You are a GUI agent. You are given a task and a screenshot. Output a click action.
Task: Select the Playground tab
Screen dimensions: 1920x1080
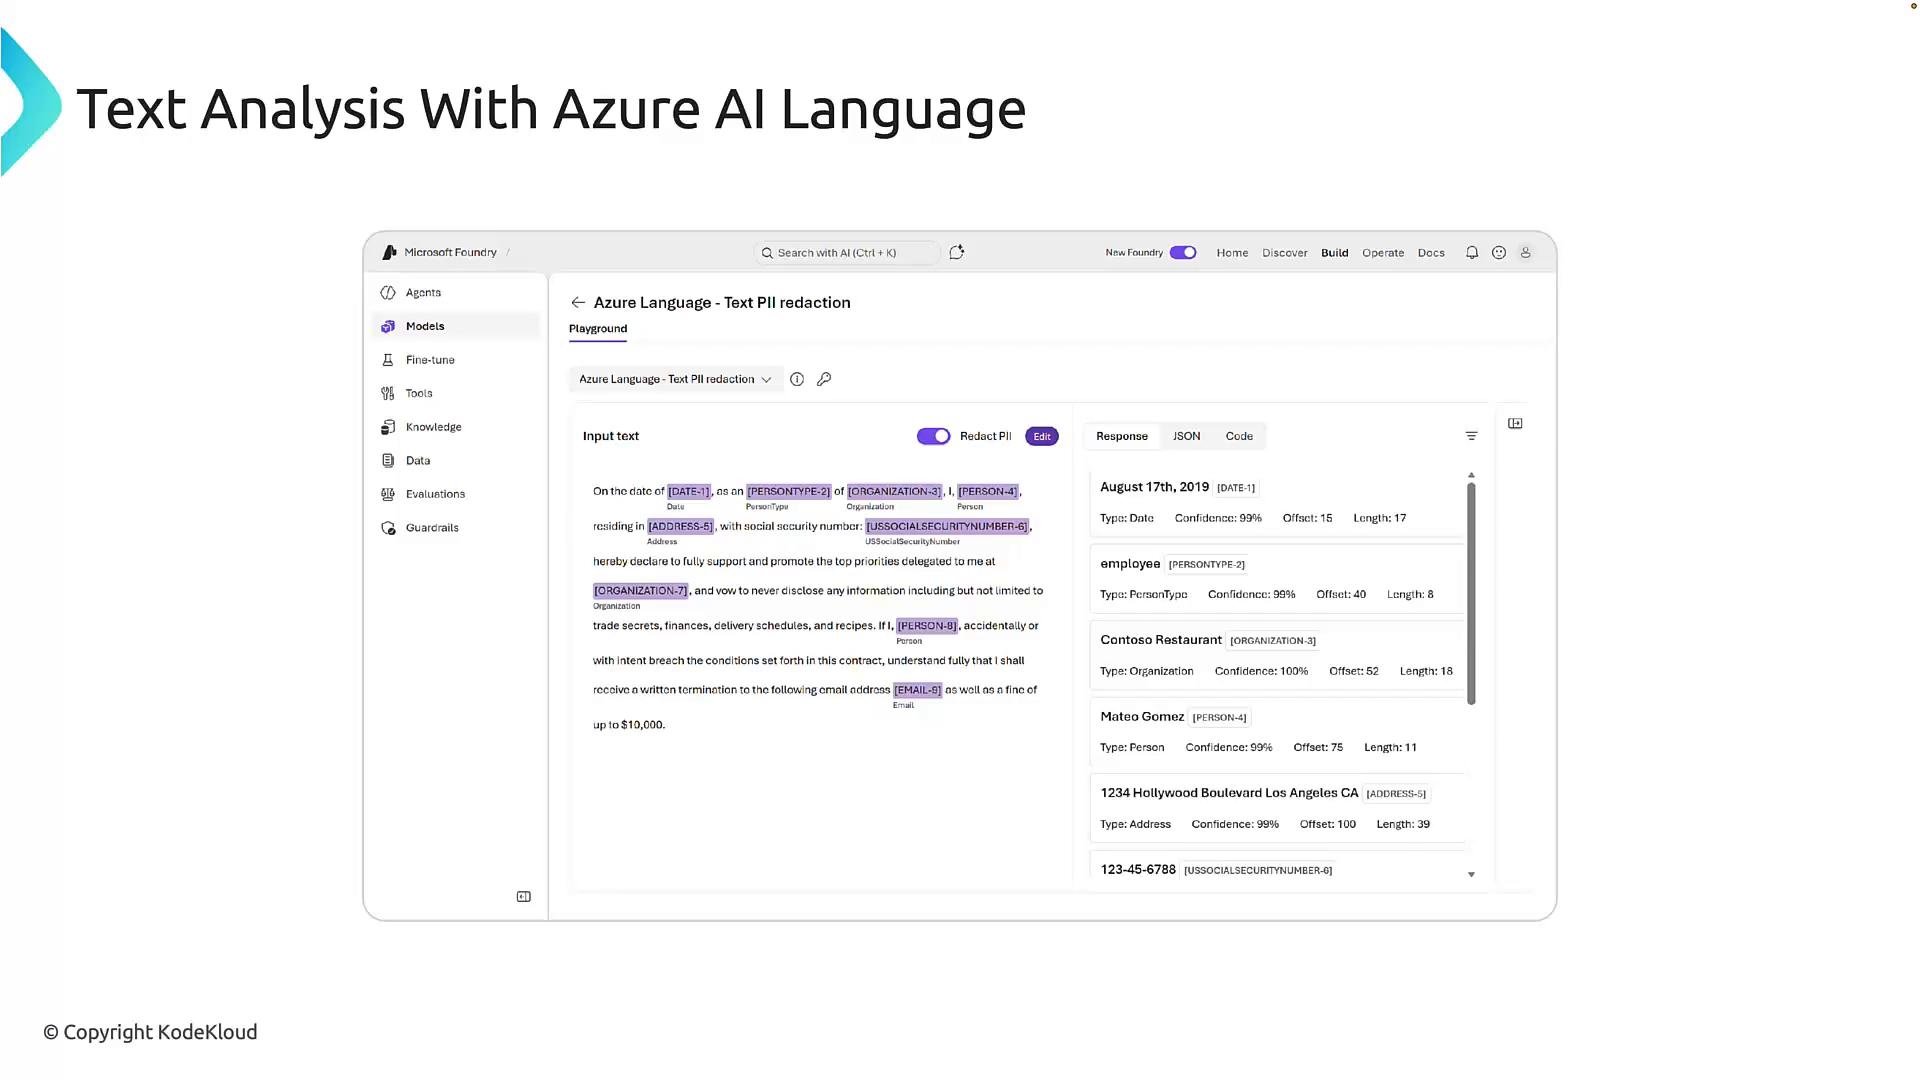(x=598, y=329)
